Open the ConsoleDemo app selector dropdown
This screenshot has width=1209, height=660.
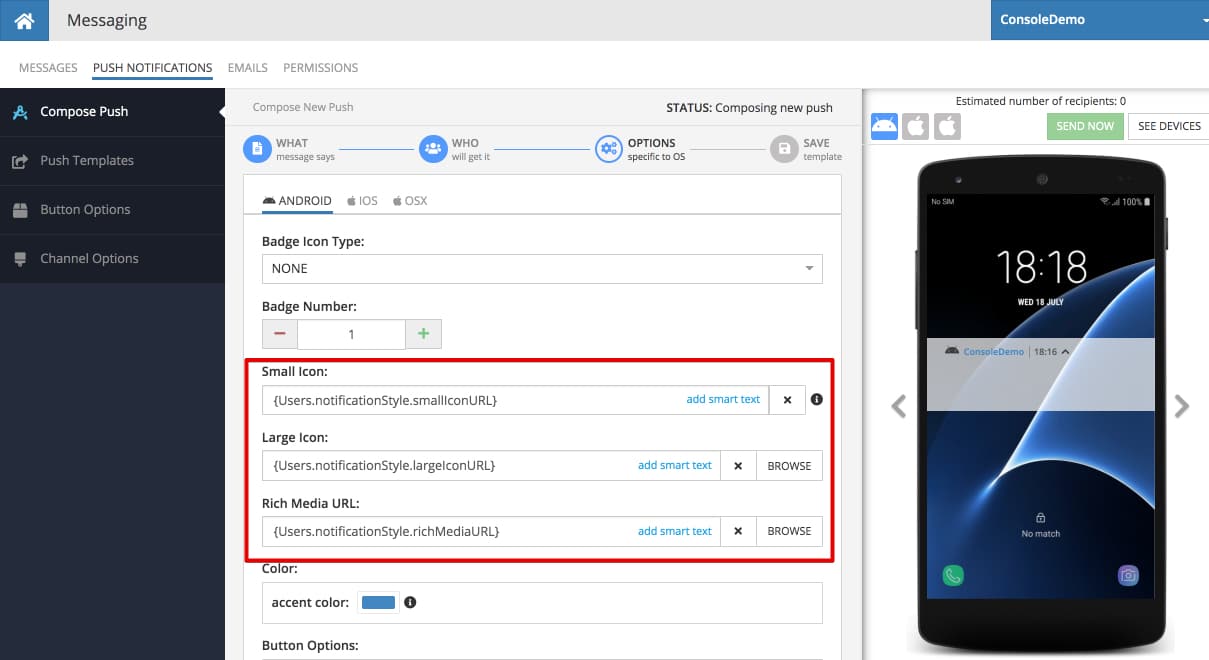[x=1100, y=20]
